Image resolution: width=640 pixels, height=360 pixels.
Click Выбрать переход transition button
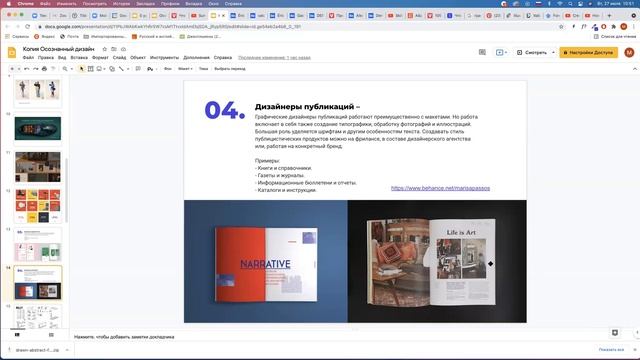click(x=230, y=69)
